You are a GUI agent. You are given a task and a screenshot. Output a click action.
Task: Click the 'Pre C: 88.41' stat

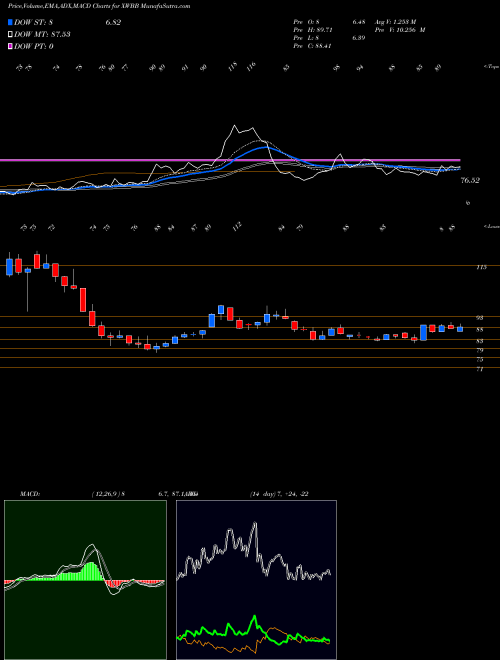[x=313, y=46]
